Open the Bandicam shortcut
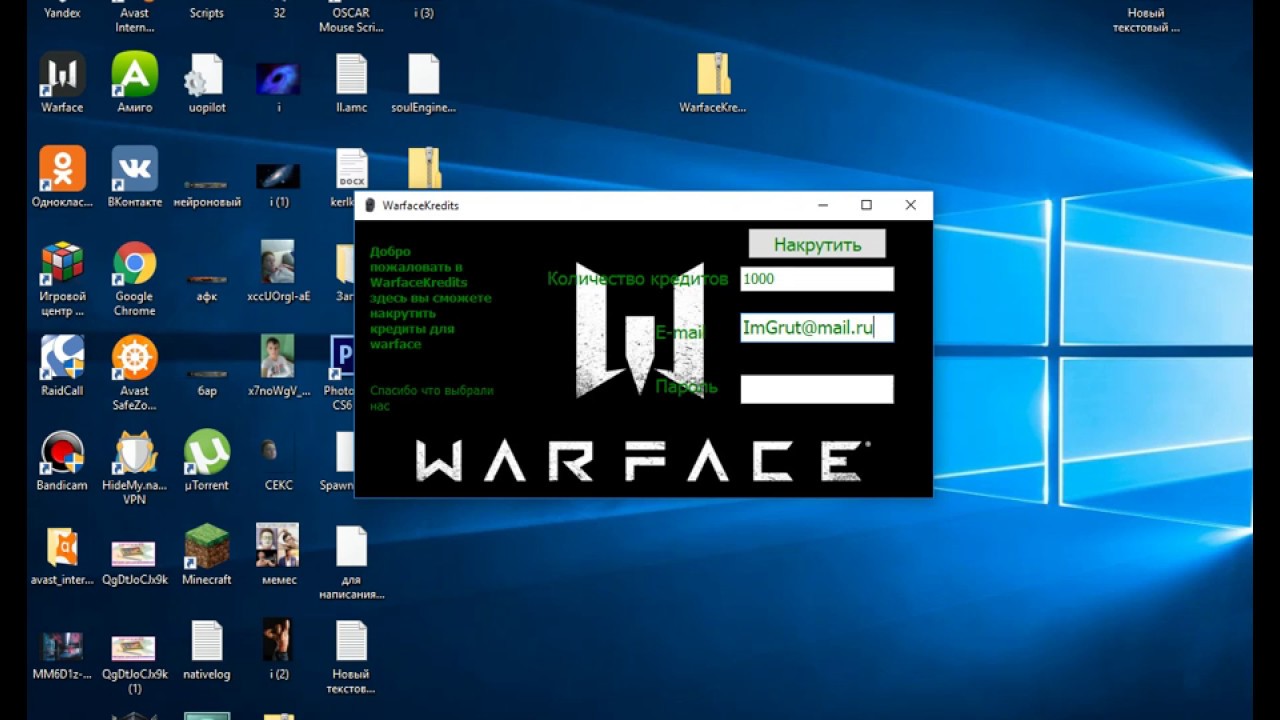1280x720 pixels. point(62,461)
